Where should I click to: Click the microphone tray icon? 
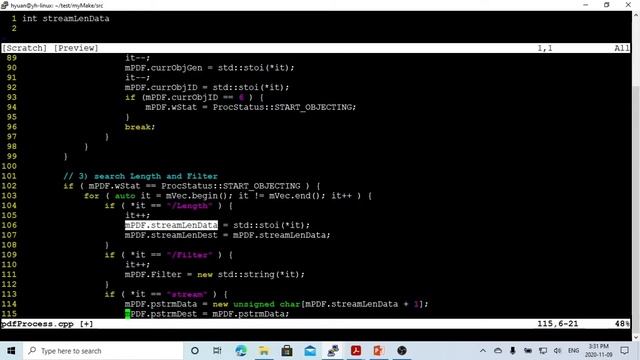[x=513, y=351]
